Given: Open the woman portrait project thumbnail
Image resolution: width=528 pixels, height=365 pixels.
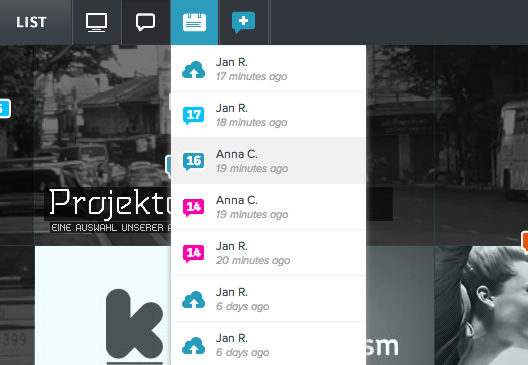Looking at the screenshot, I should 481,305.
